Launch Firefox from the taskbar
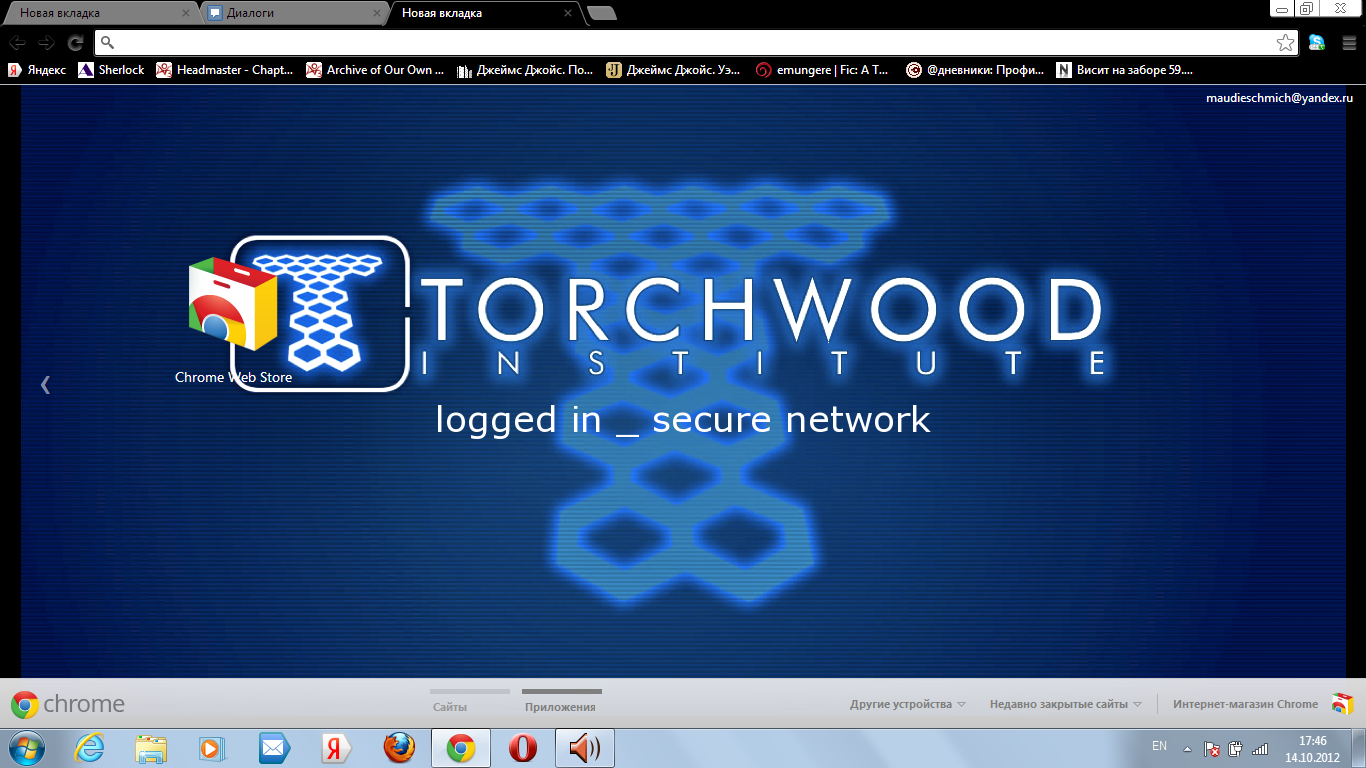The image size is (1366, 768). pos(398,748)
